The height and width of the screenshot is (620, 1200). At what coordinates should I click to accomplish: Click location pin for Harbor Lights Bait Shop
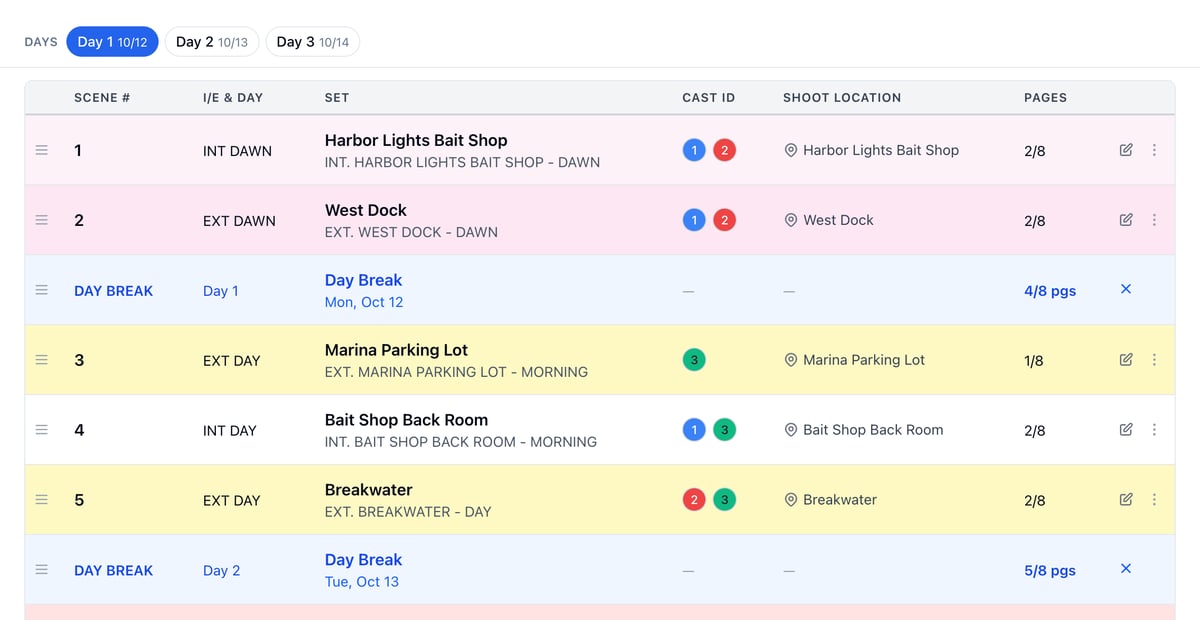coord(790,150)
